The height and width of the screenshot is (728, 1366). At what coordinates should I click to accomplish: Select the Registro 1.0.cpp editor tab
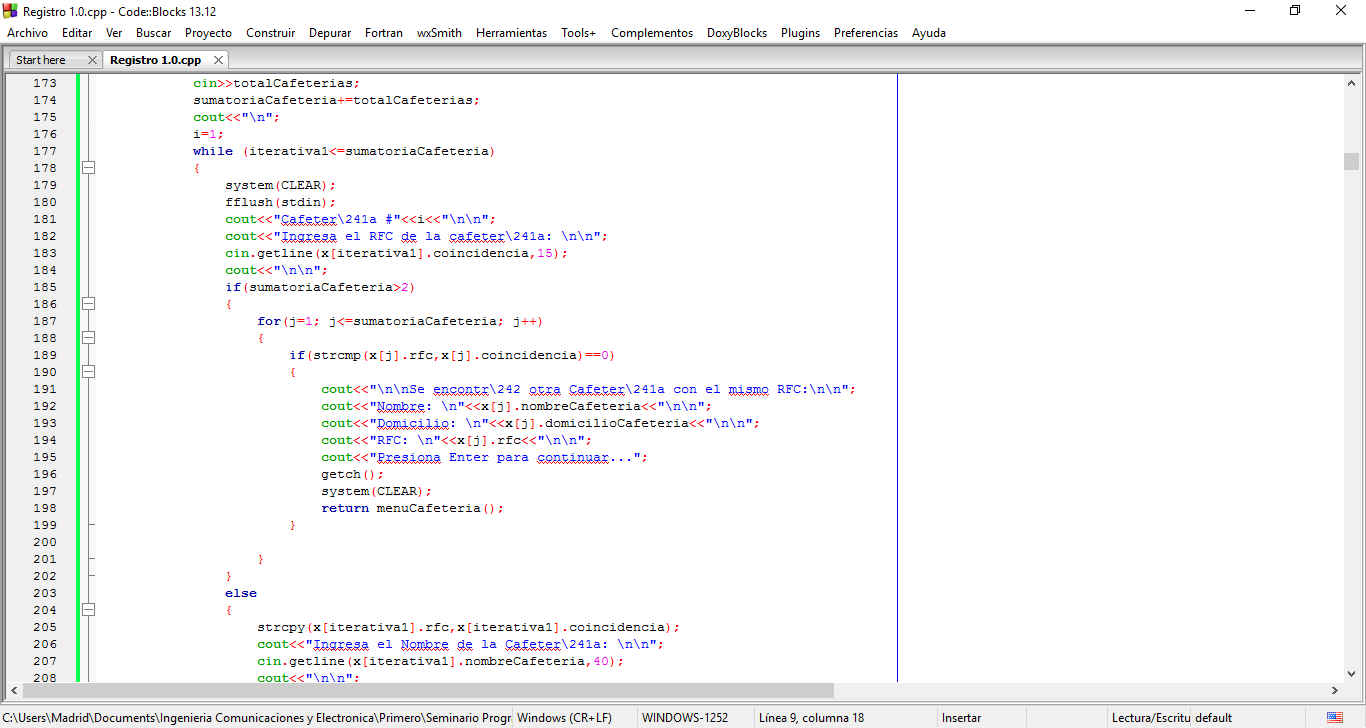tap(155, 60)
